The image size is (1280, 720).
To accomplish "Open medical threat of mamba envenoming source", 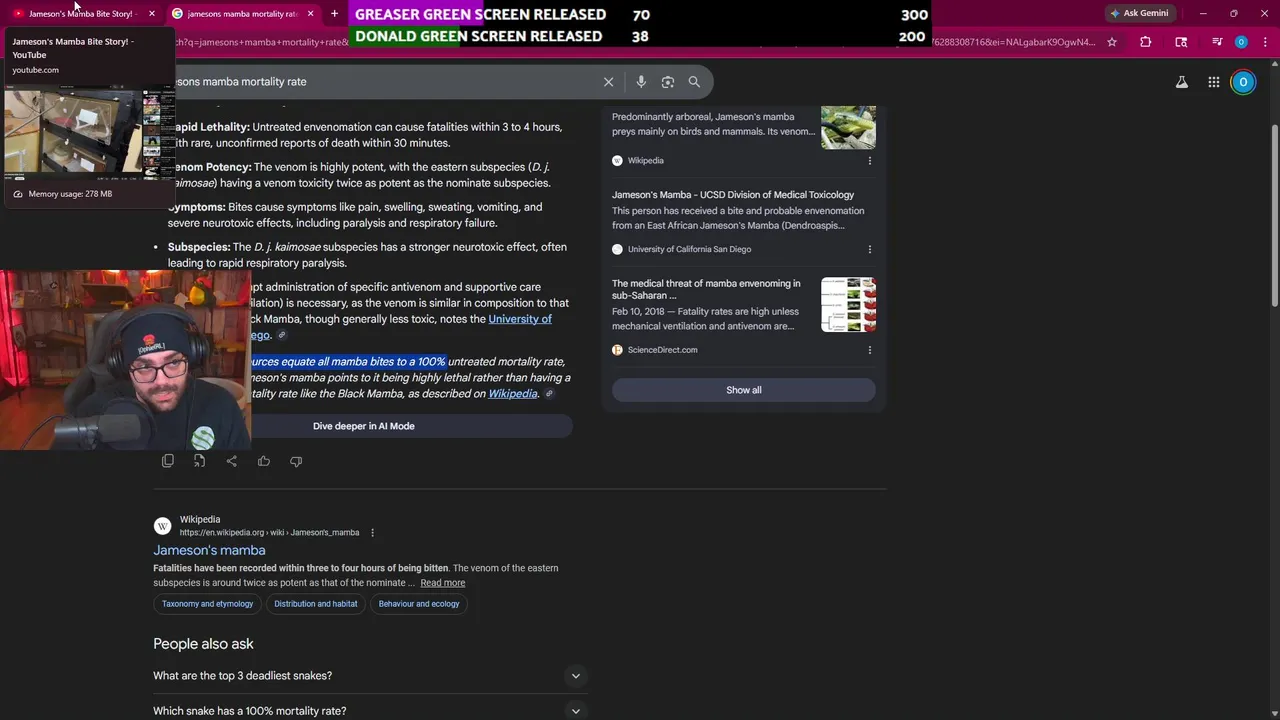I will [x=706, y=289].
